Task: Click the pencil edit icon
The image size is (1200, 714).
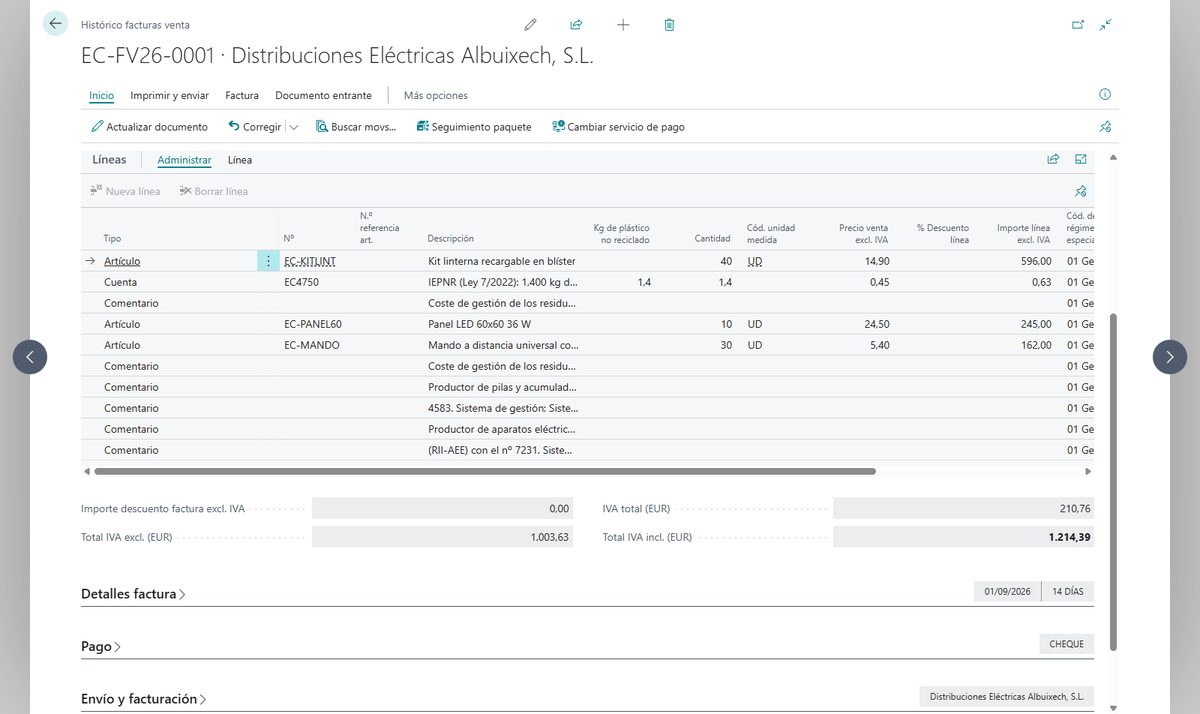Action: pos(530,25)
